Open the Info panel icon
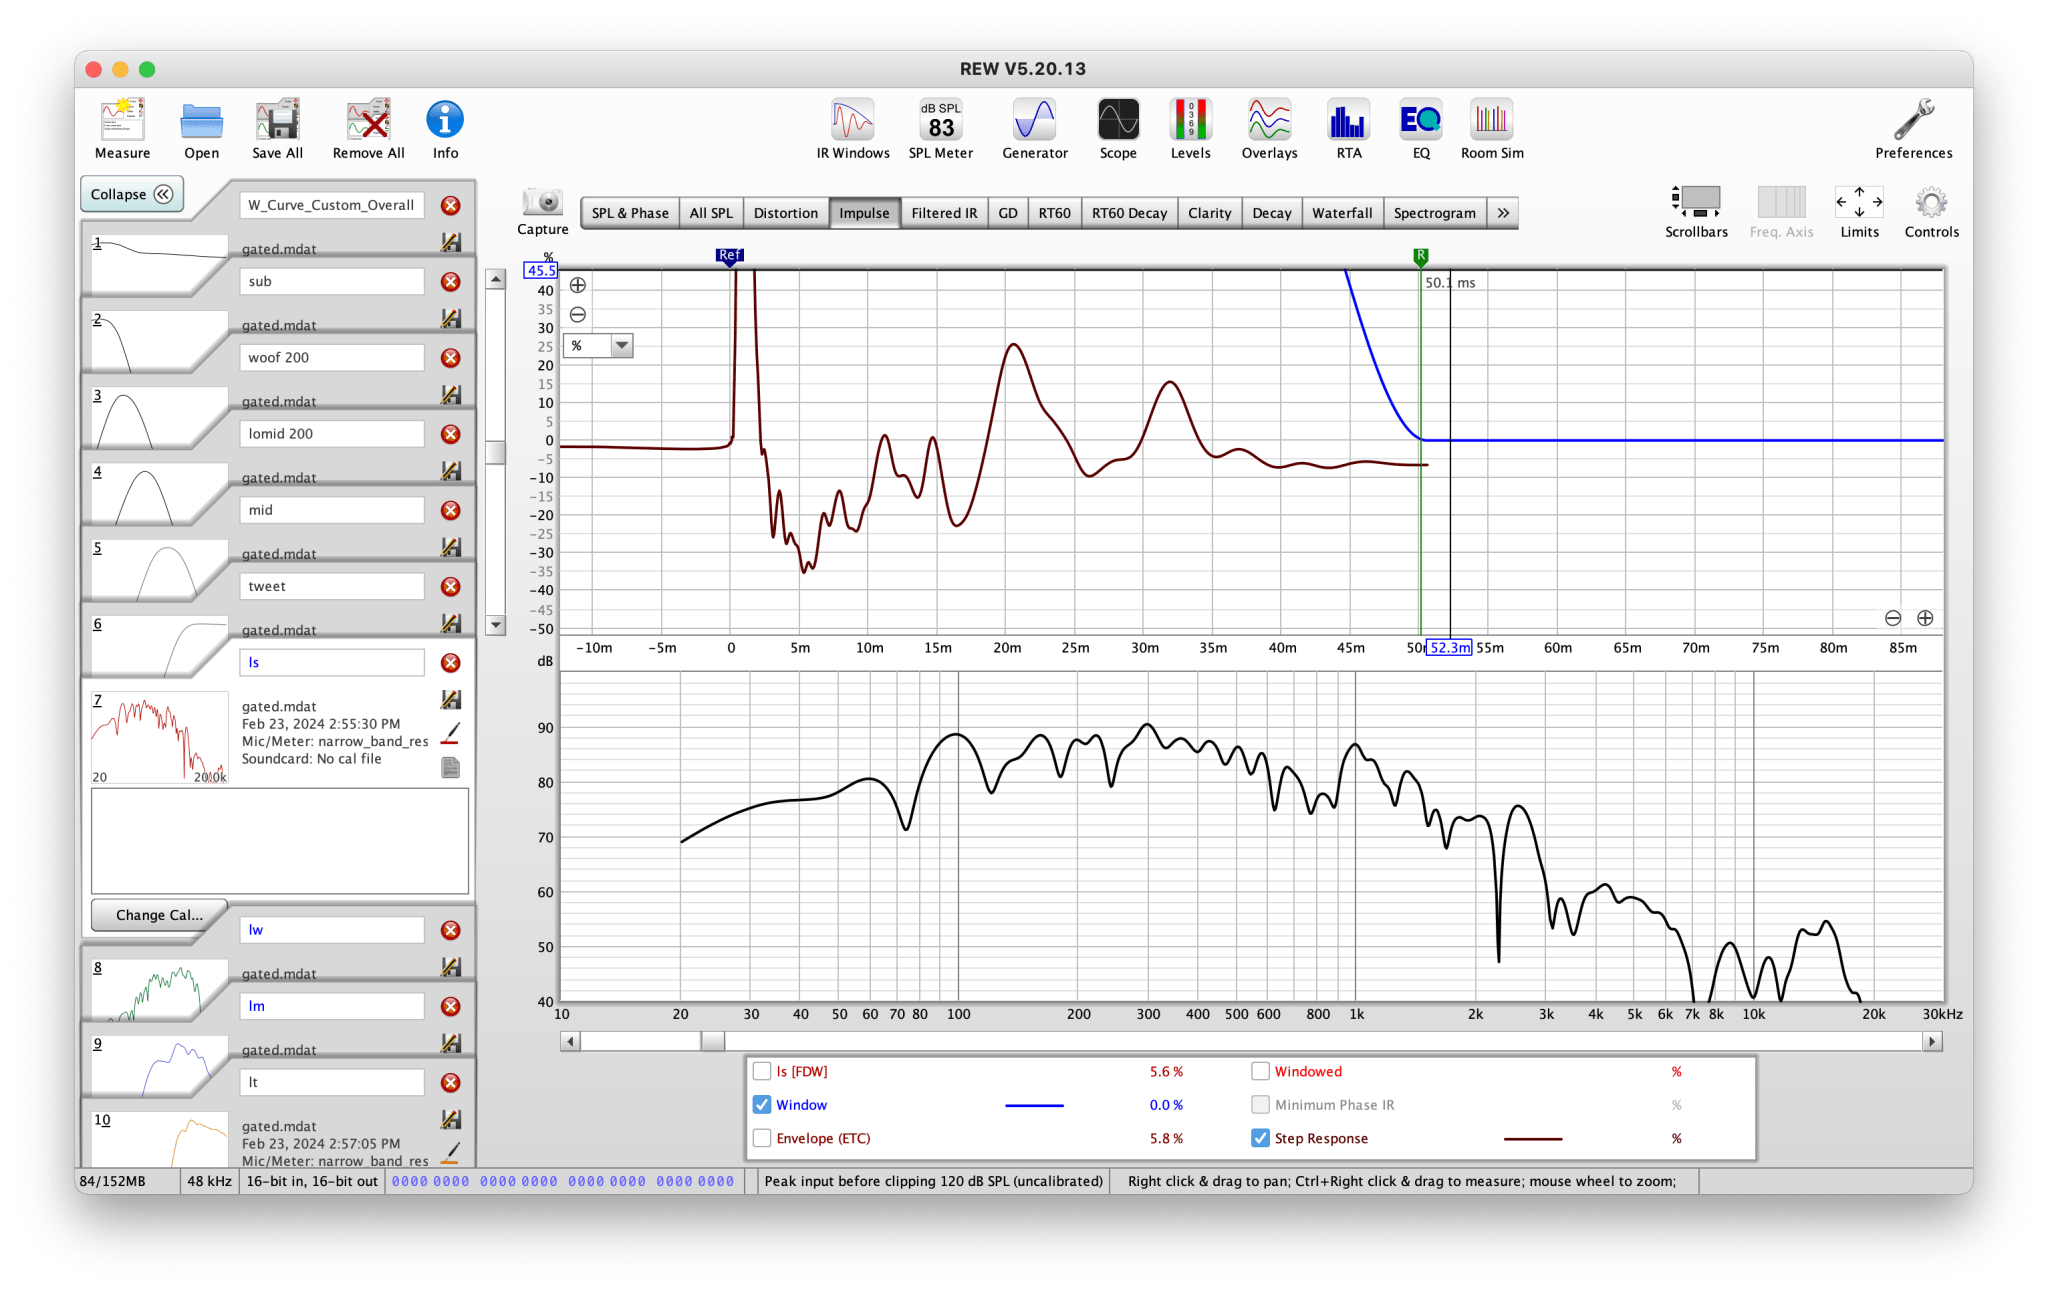Screen dimensions: 2048x1293 (445, 128)
